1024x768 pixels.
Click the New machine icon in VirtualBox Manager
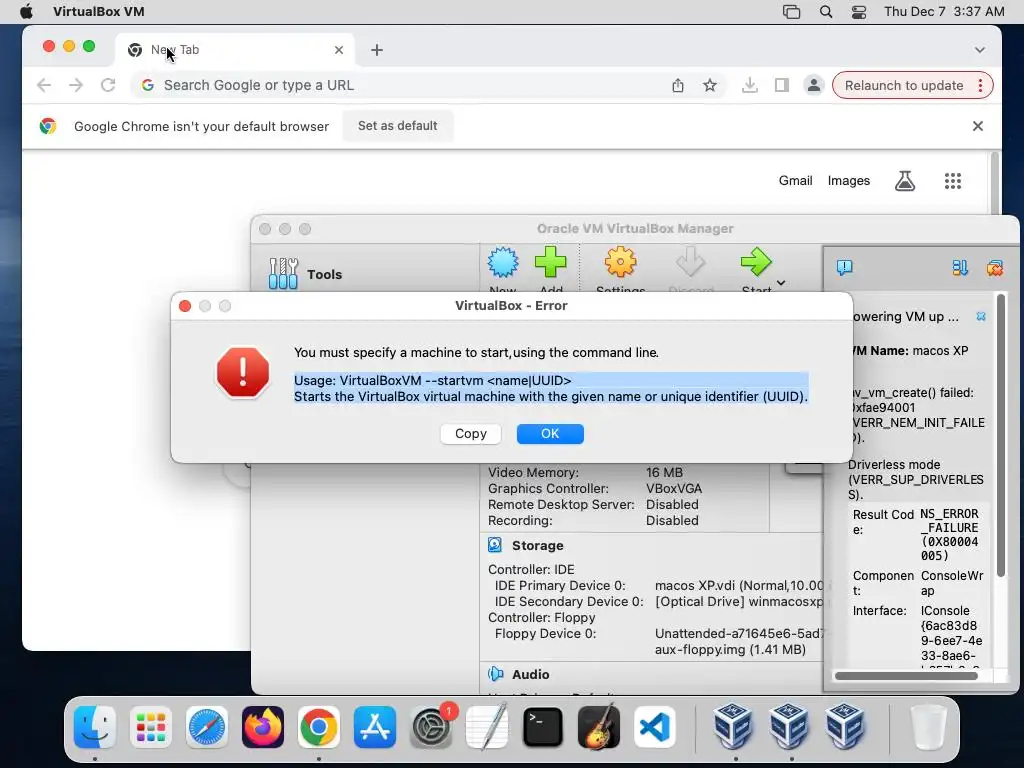[503, 263]
